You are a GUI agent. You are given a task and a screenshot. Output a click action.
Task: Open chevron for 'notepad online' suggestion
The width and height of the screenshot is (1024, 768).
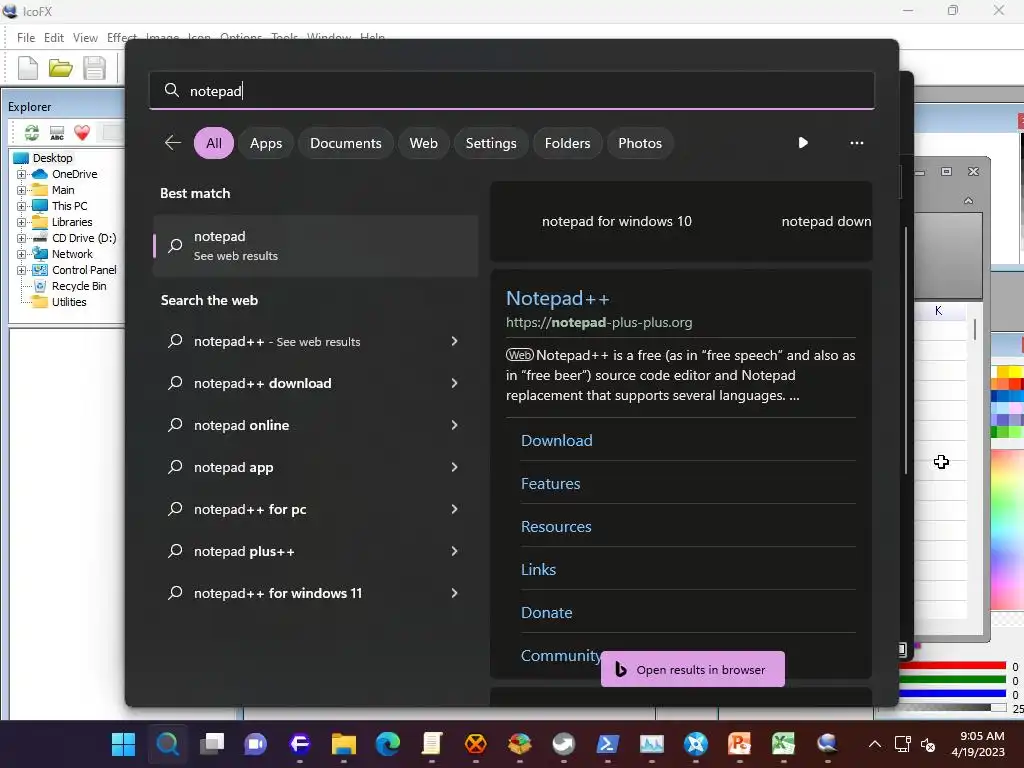[455, 425]
